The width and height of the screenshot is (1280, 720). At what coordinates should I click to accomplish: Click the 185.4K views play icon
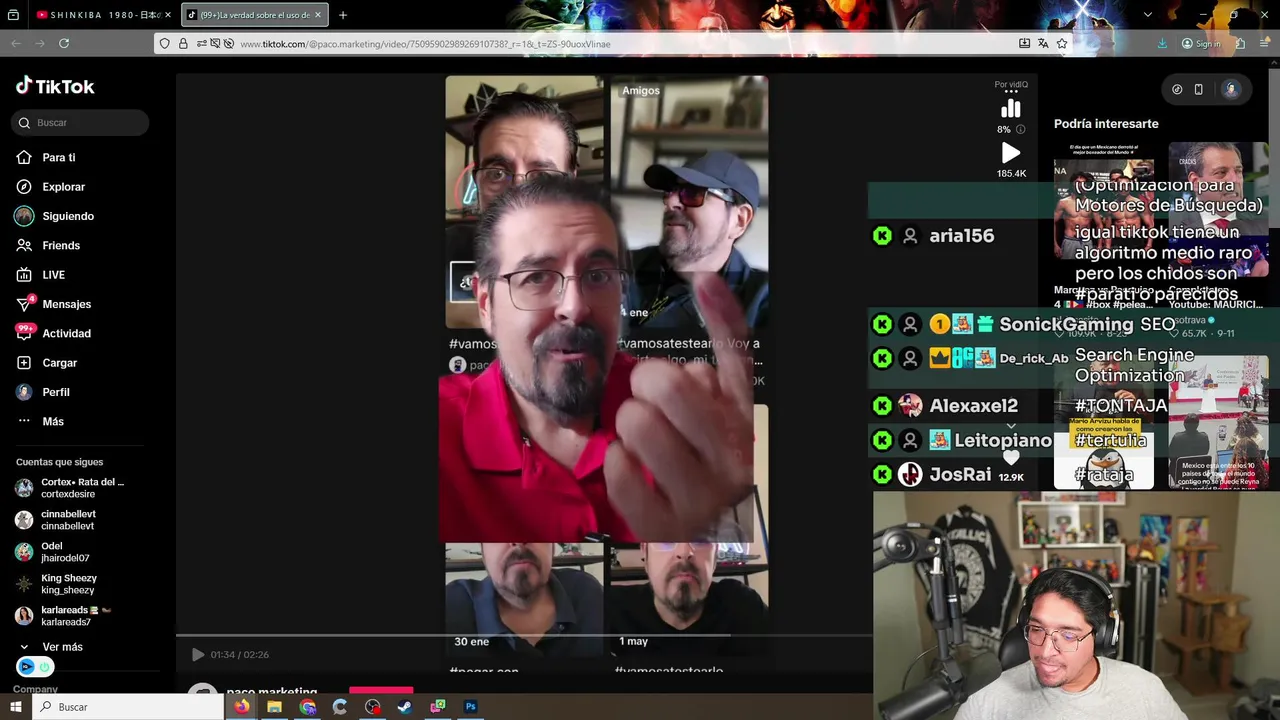[1011, 153]
